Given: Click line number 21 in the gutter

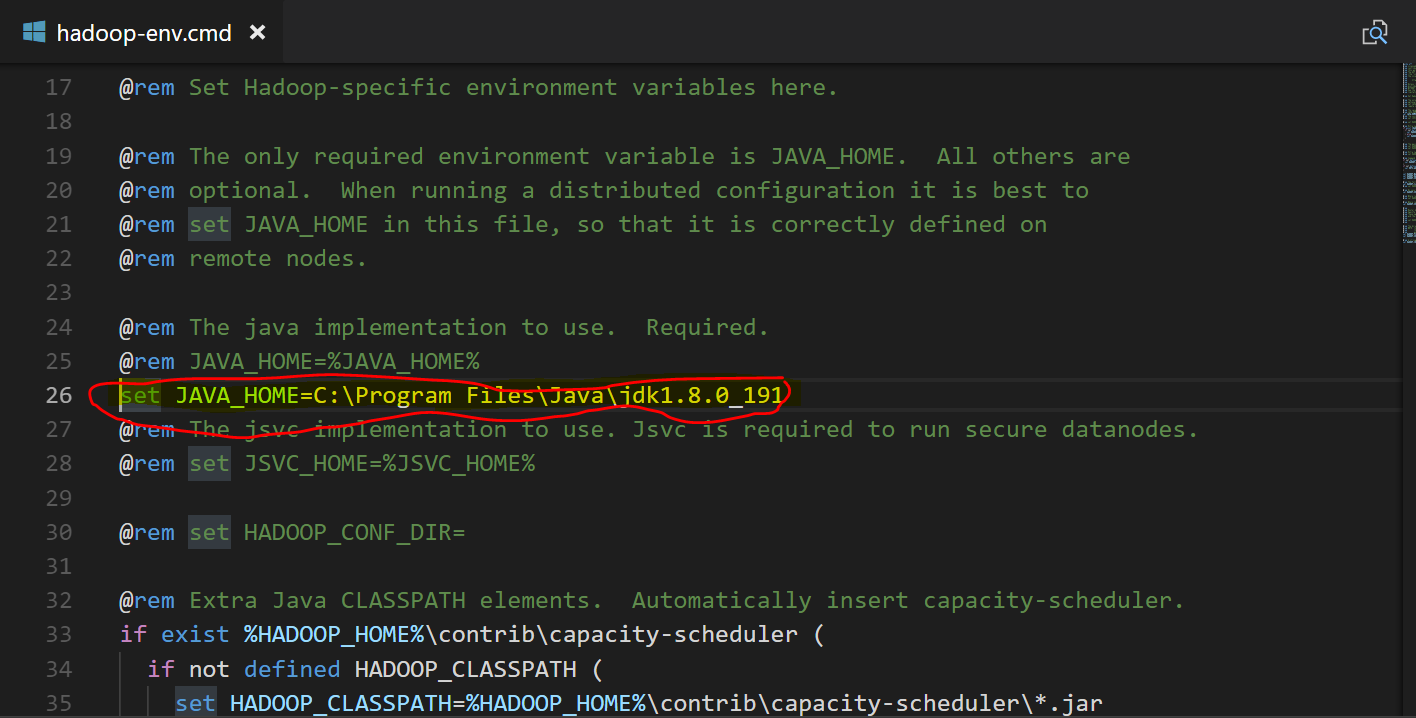Looking at the screenshot, I should [59, 224].
